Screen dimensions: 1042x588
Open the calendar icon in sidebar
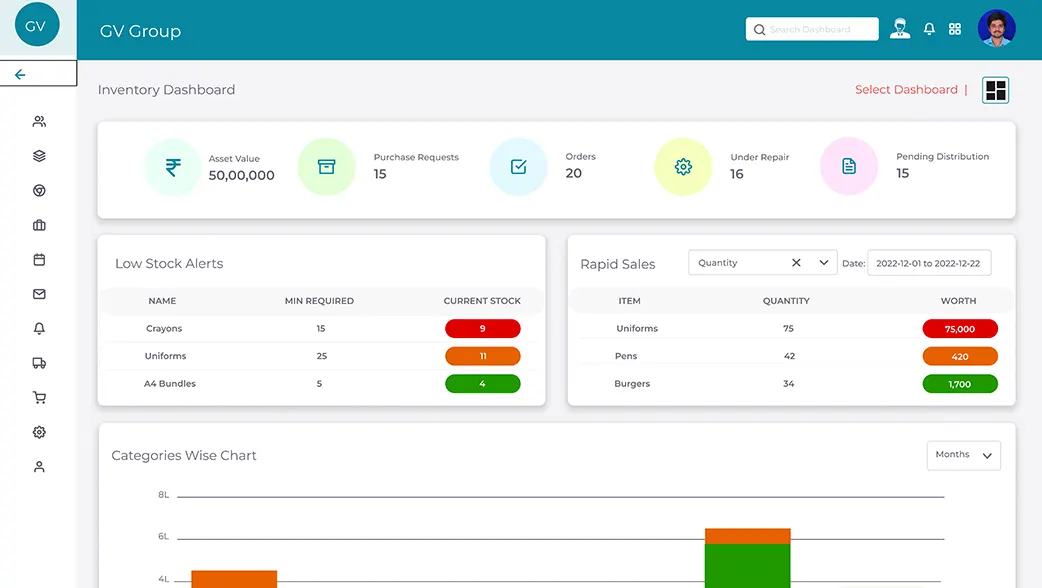(39, 259)
